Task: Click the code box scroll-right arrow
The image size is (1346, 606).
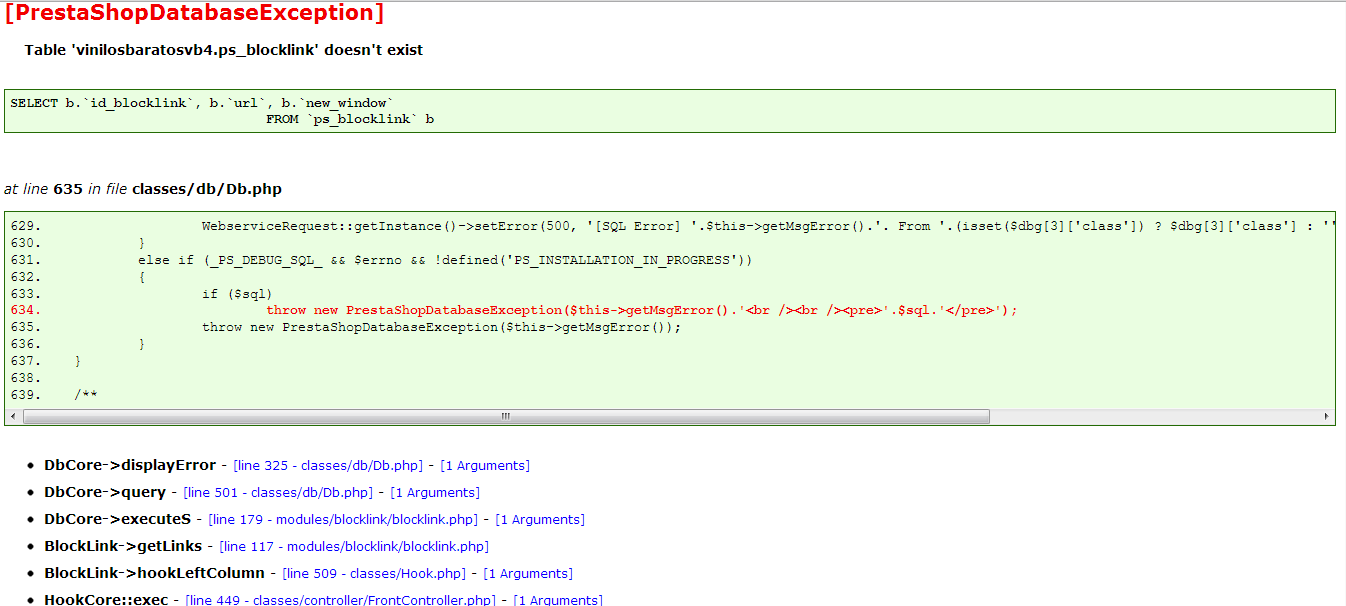Action: click(1326, 416)
